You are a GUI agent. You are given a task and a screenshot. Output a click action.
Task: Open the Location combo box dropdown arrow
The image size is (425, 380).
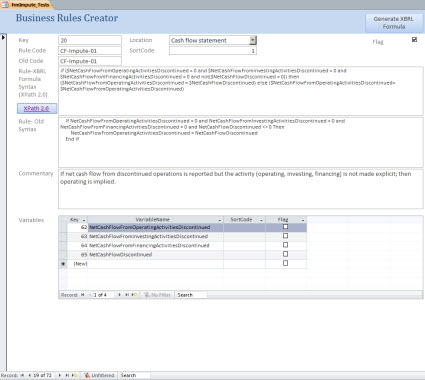pyautogui.click(x=253, y=40)
